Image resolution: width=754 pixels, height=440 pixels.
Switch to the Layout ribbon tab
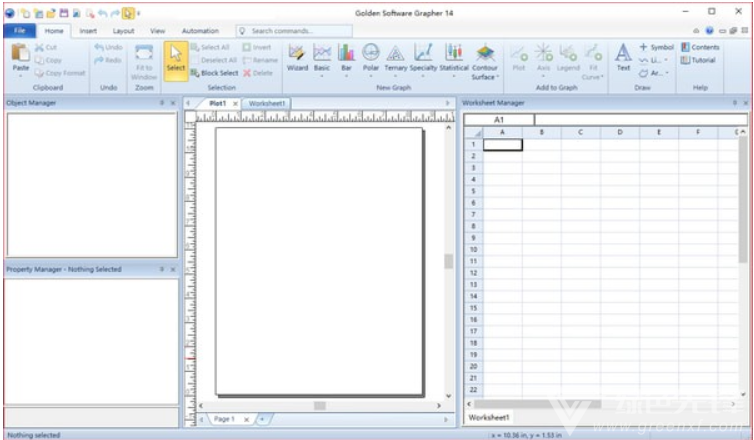click(124, 31)
